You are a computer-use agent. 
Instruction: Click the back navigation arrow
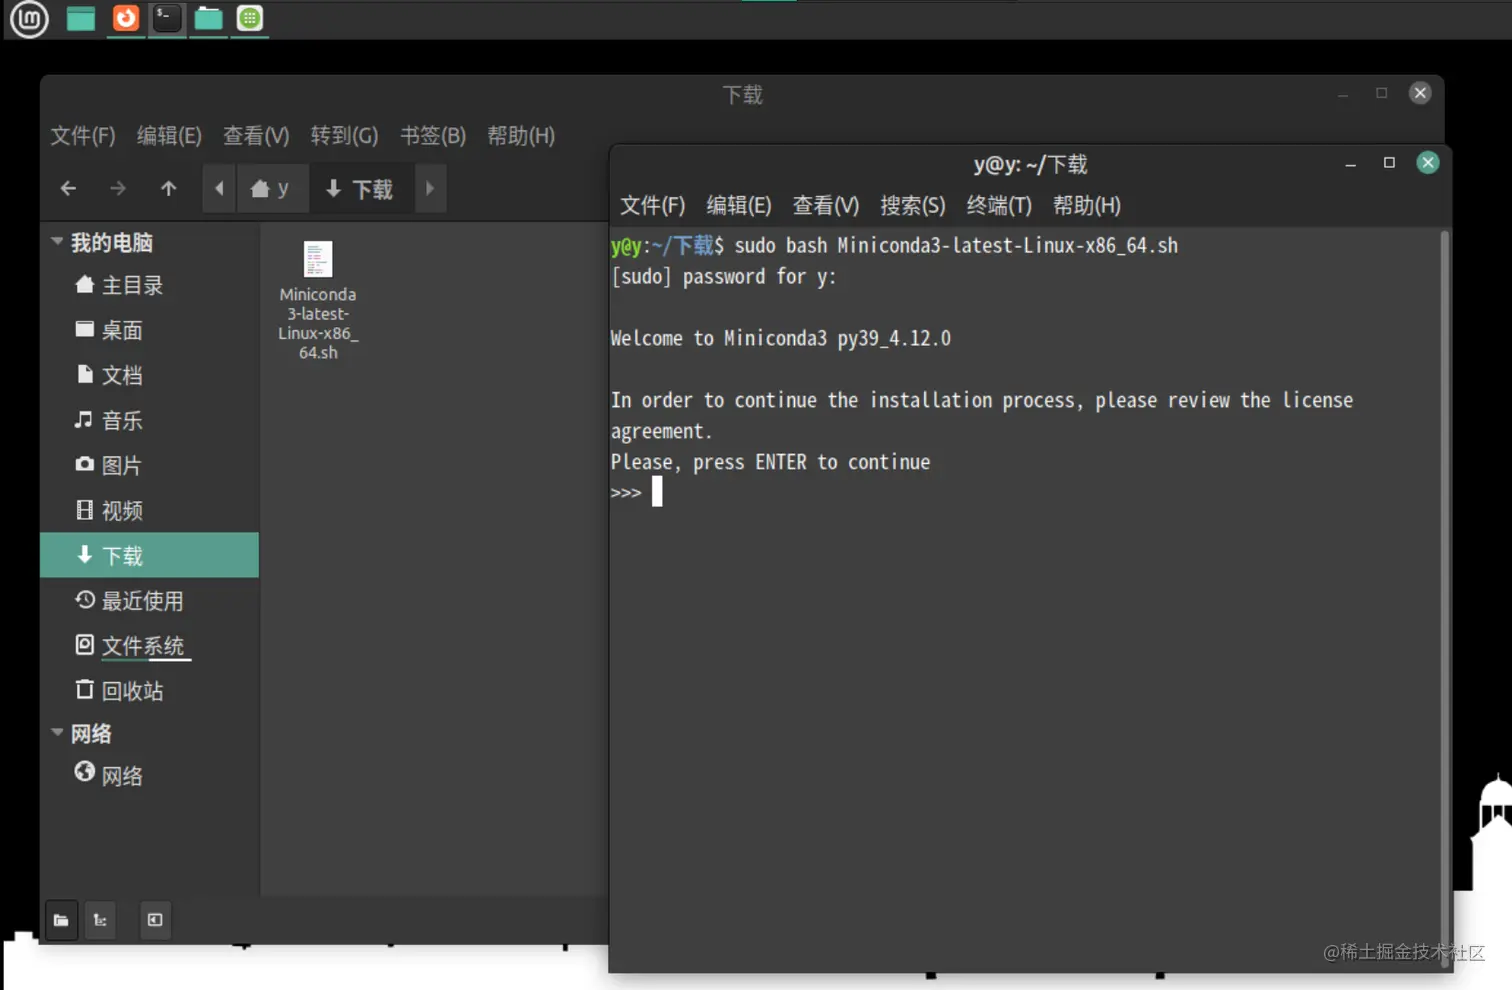pyautogui.click(x=67, y=187)
